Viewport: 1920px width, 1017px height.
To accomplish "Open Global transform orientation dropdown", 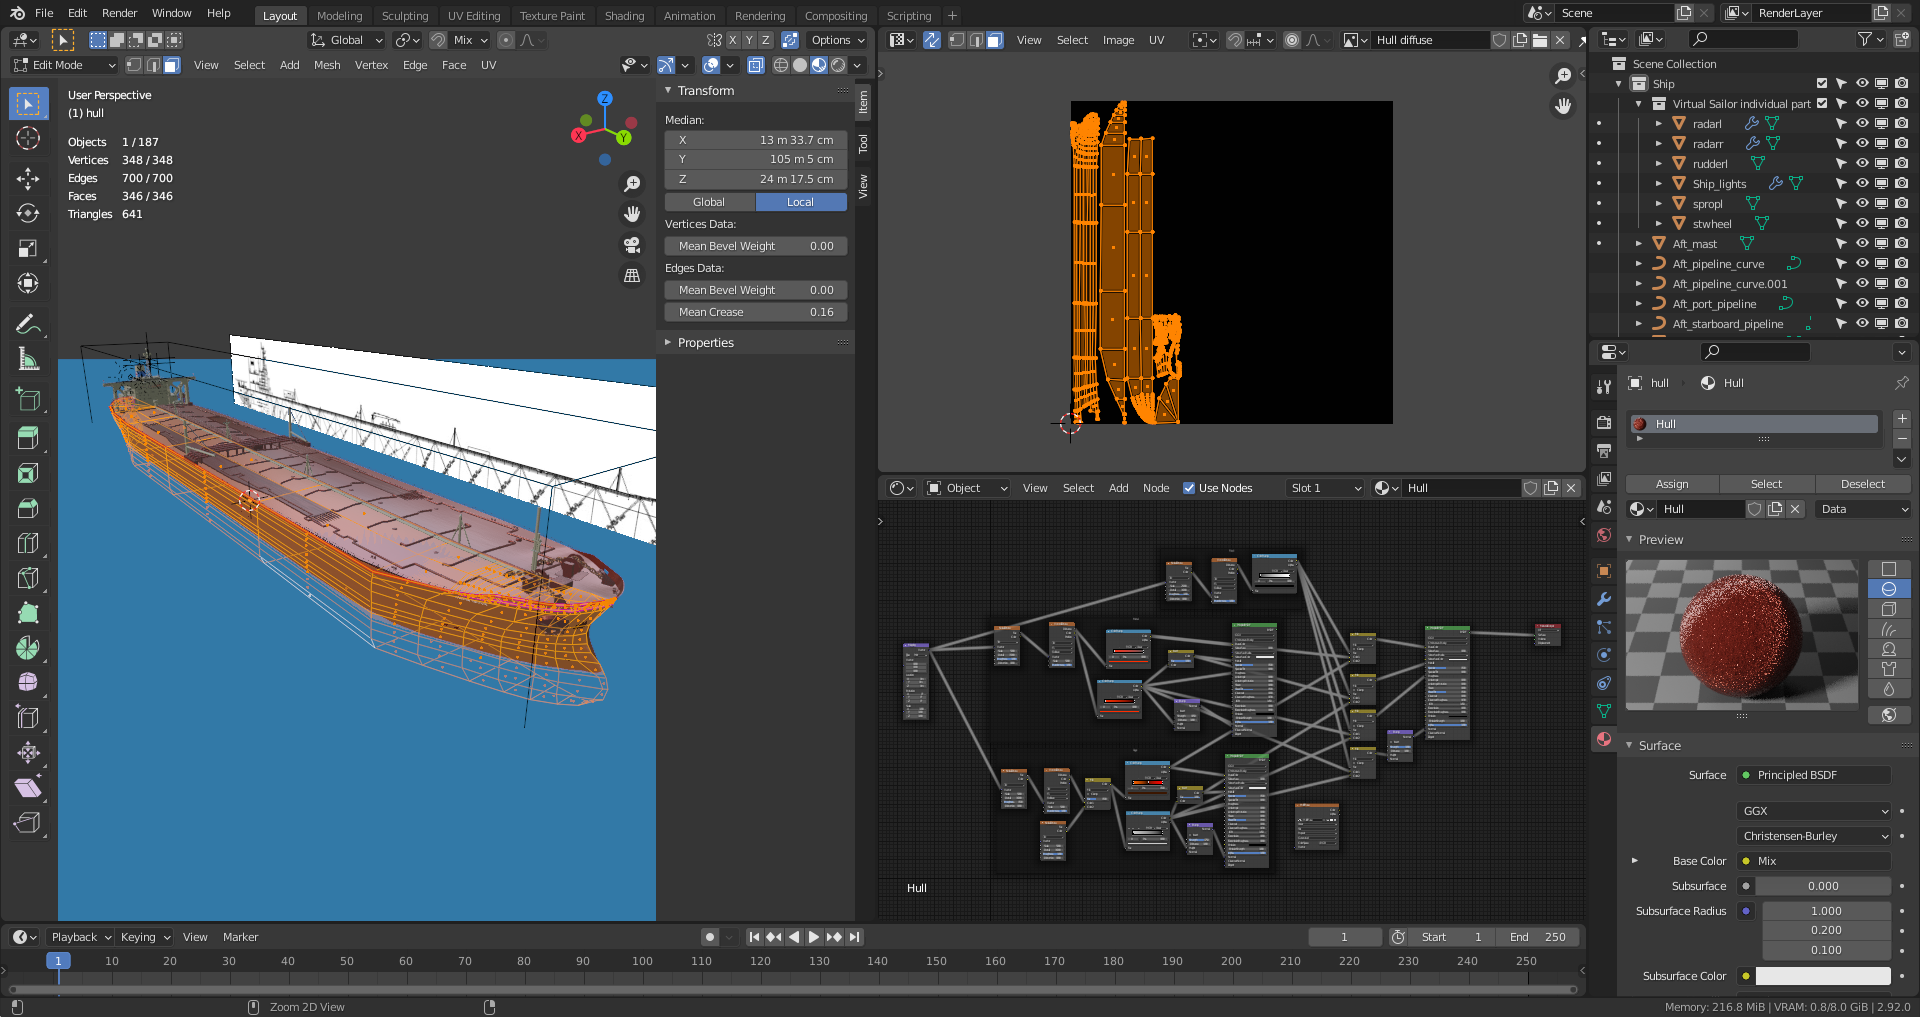I will [346, 40].
